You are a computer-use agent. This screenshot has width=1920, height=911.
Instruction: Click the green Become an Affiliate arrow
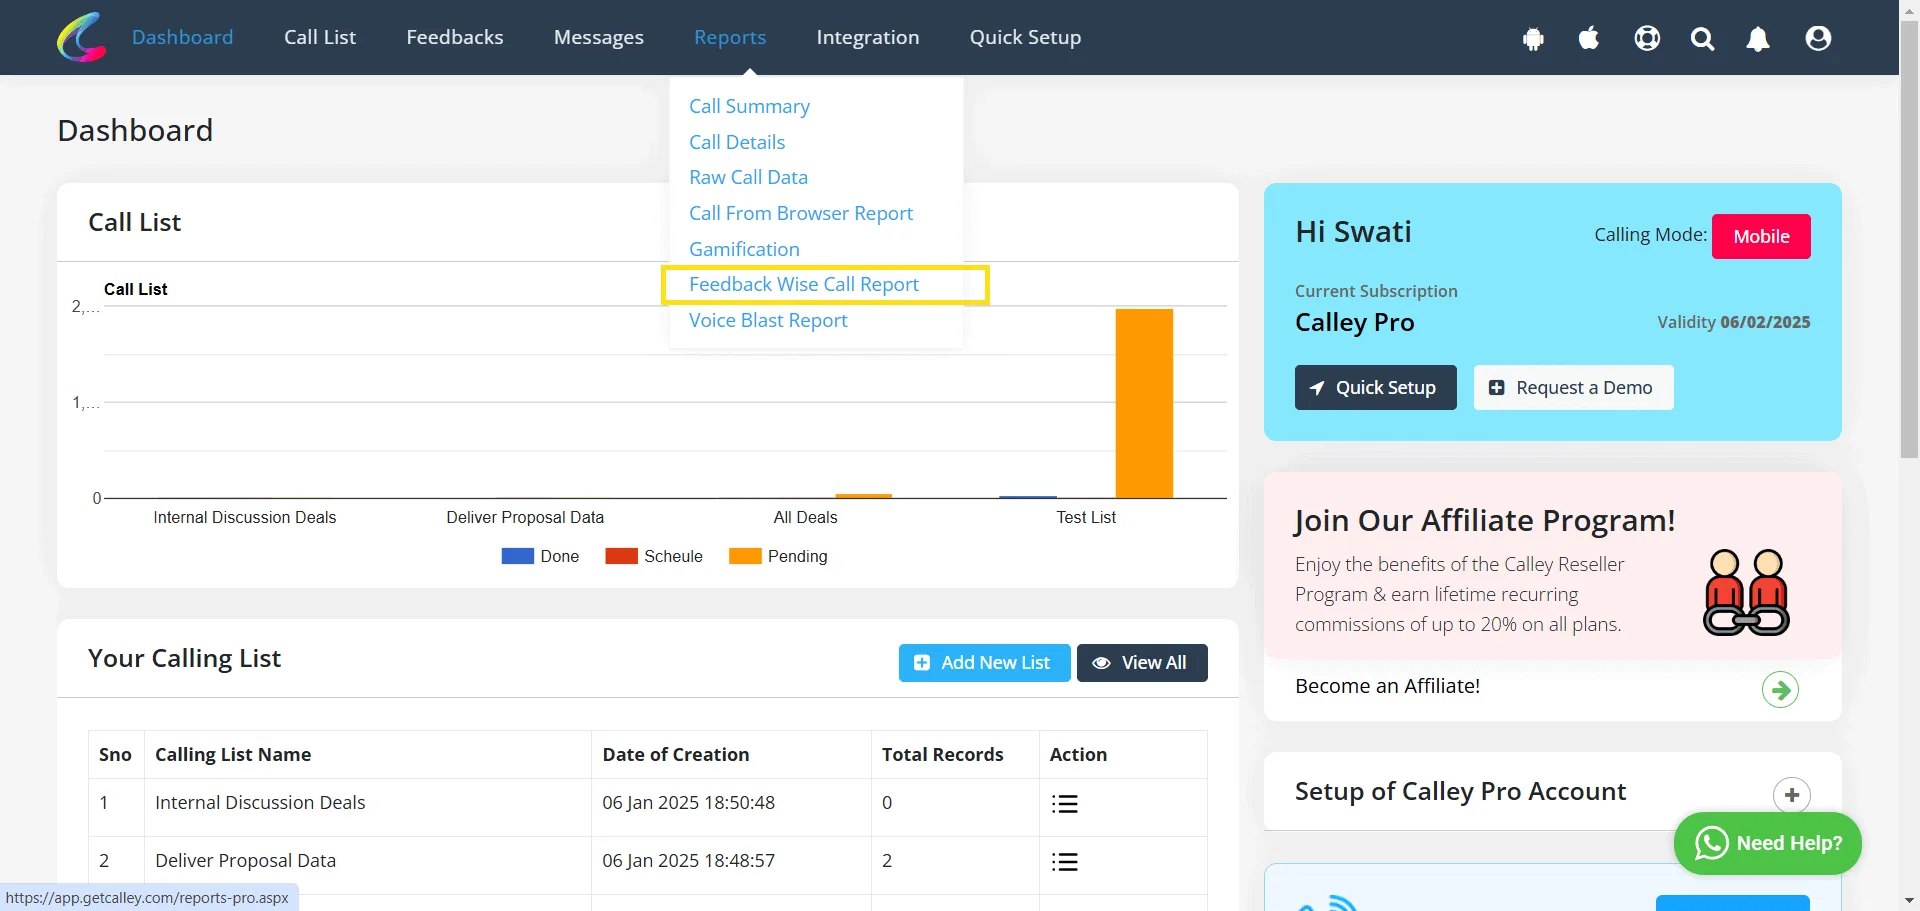tap(1780, 689)
